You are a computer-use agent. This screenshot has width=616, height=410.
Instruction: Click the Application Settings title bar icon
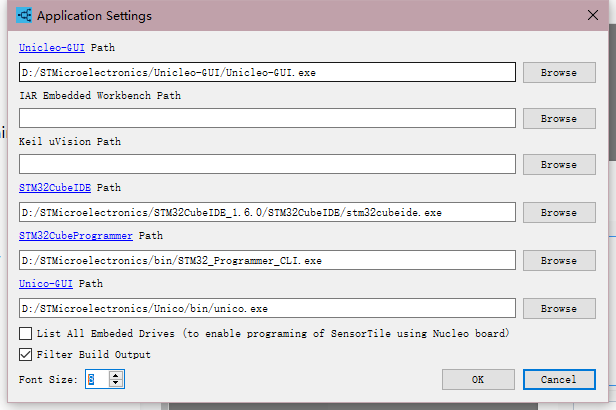click(24, 15)
